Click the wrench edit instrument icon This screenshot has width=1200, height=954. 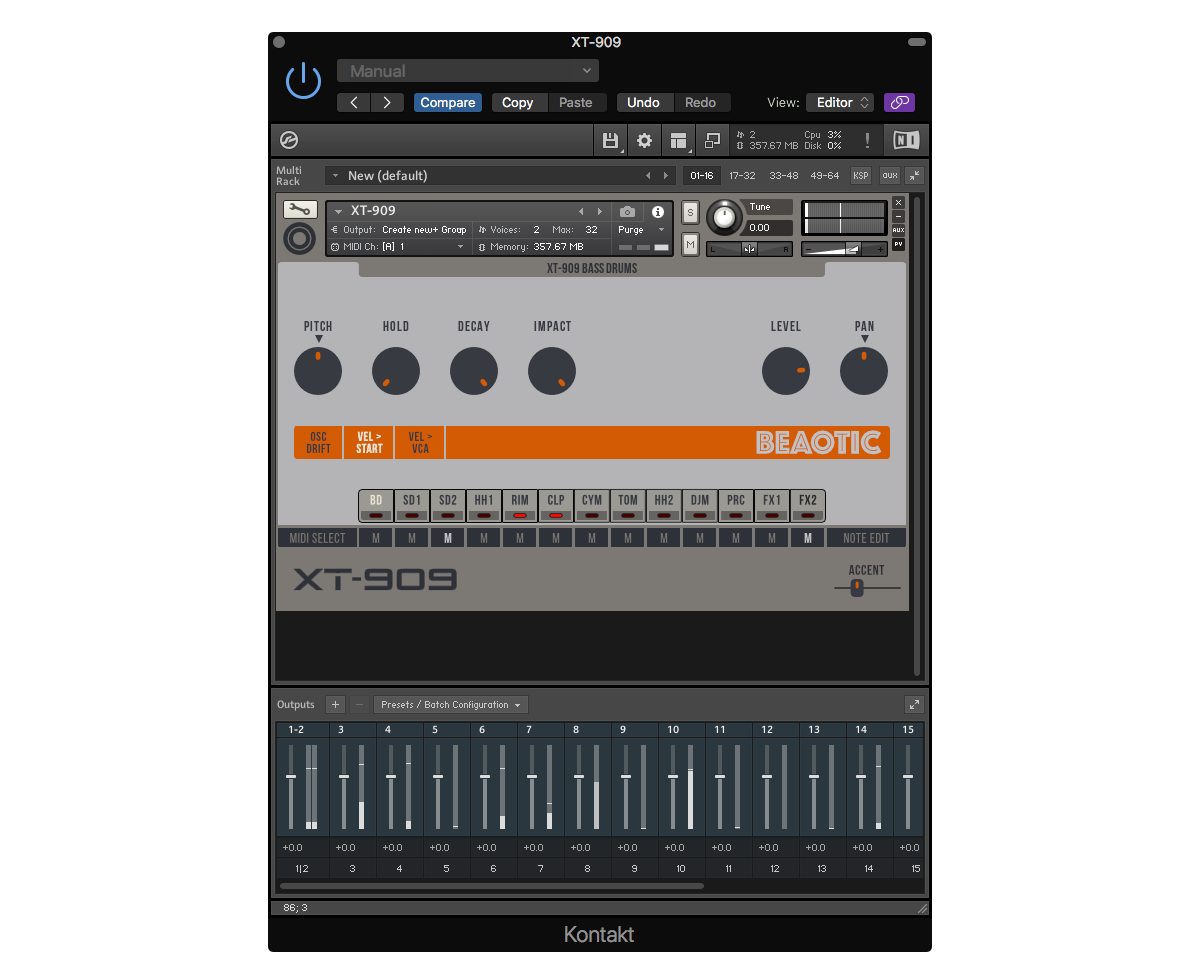299,209
